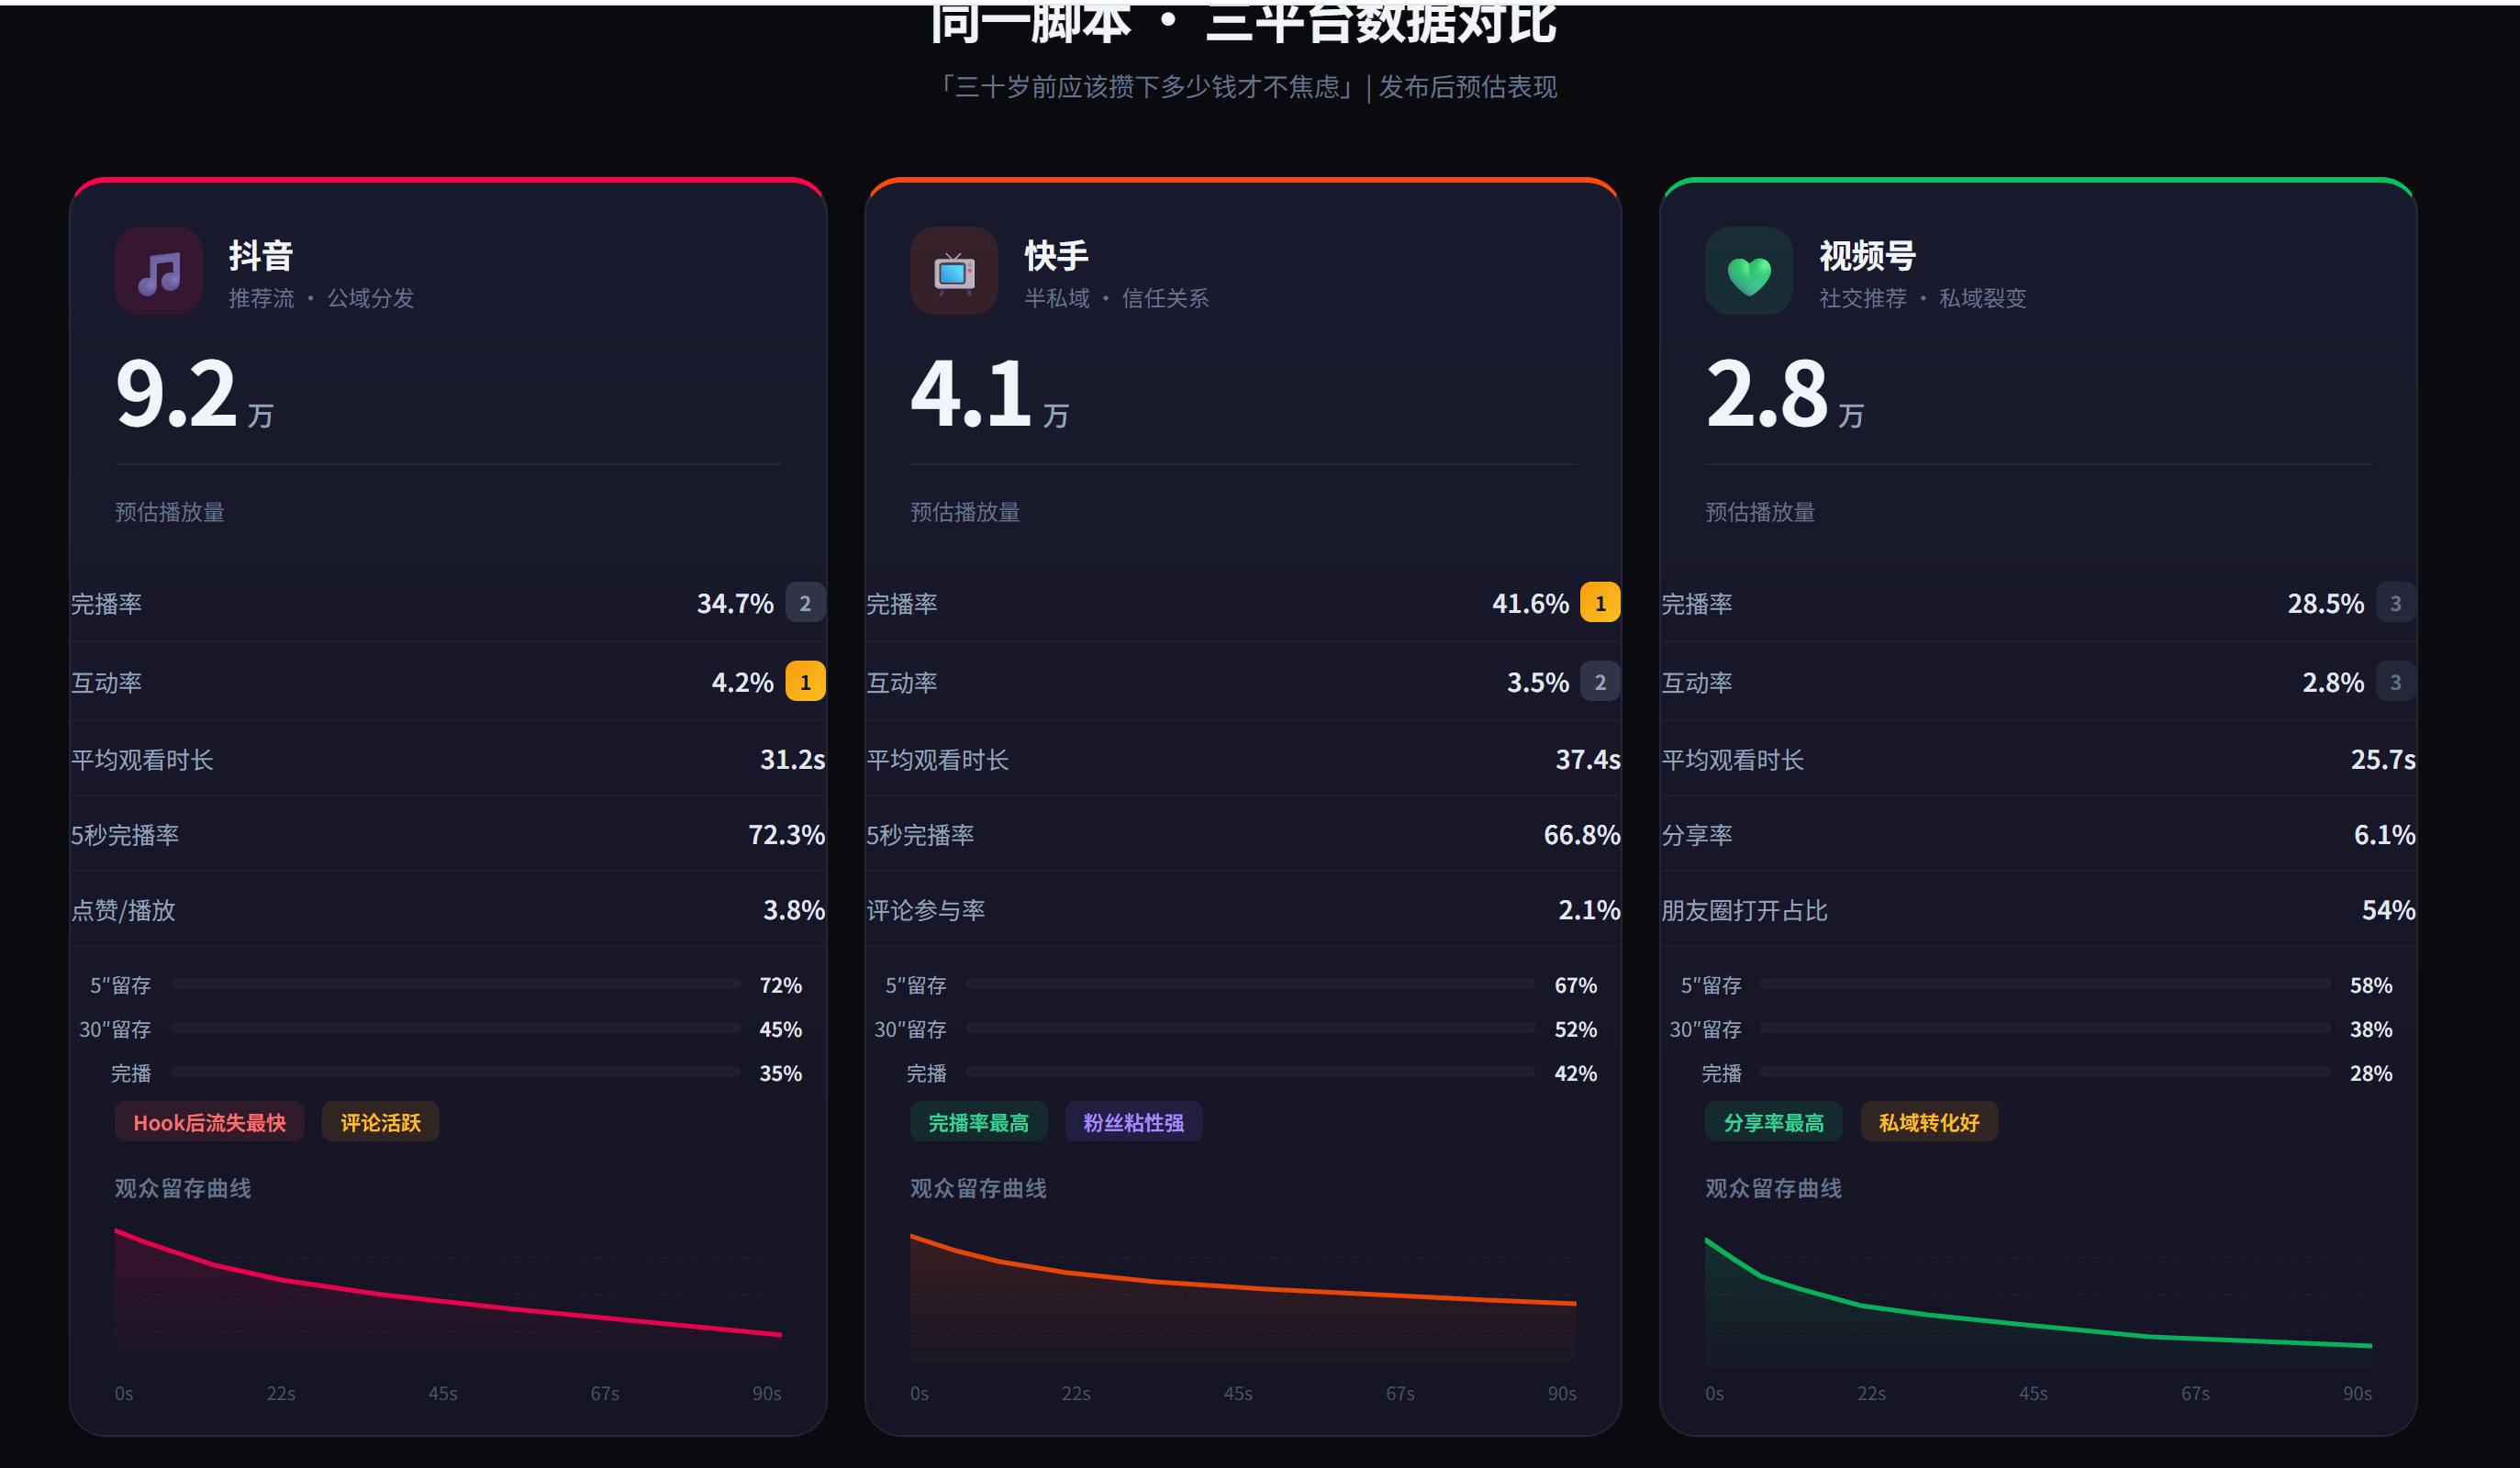Screen dimensions: 2520x1468
Task: Click the 半私域・信任关系 subtitle
Action: tap(1116, 298)
